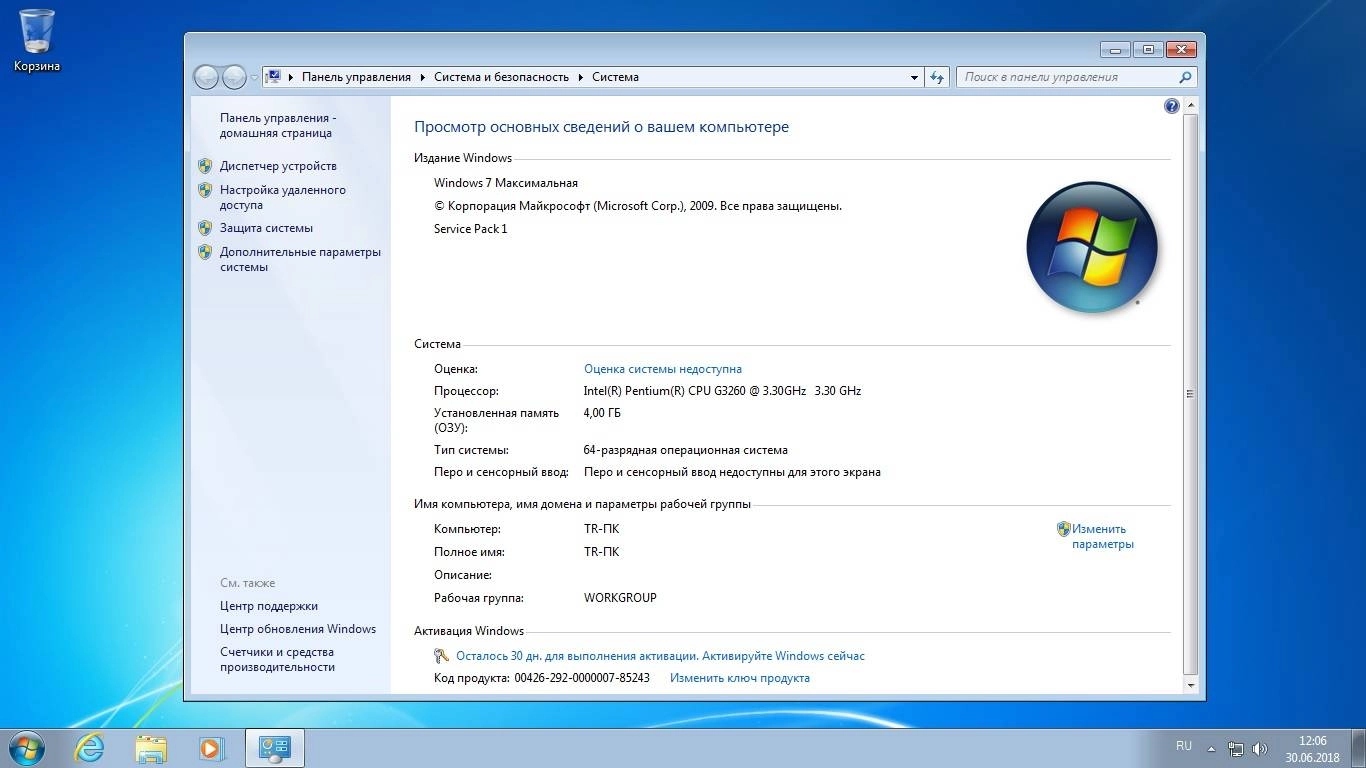Click Осталось 30 дн. activation link
The image size is (1366, 768).
(660, 656)
